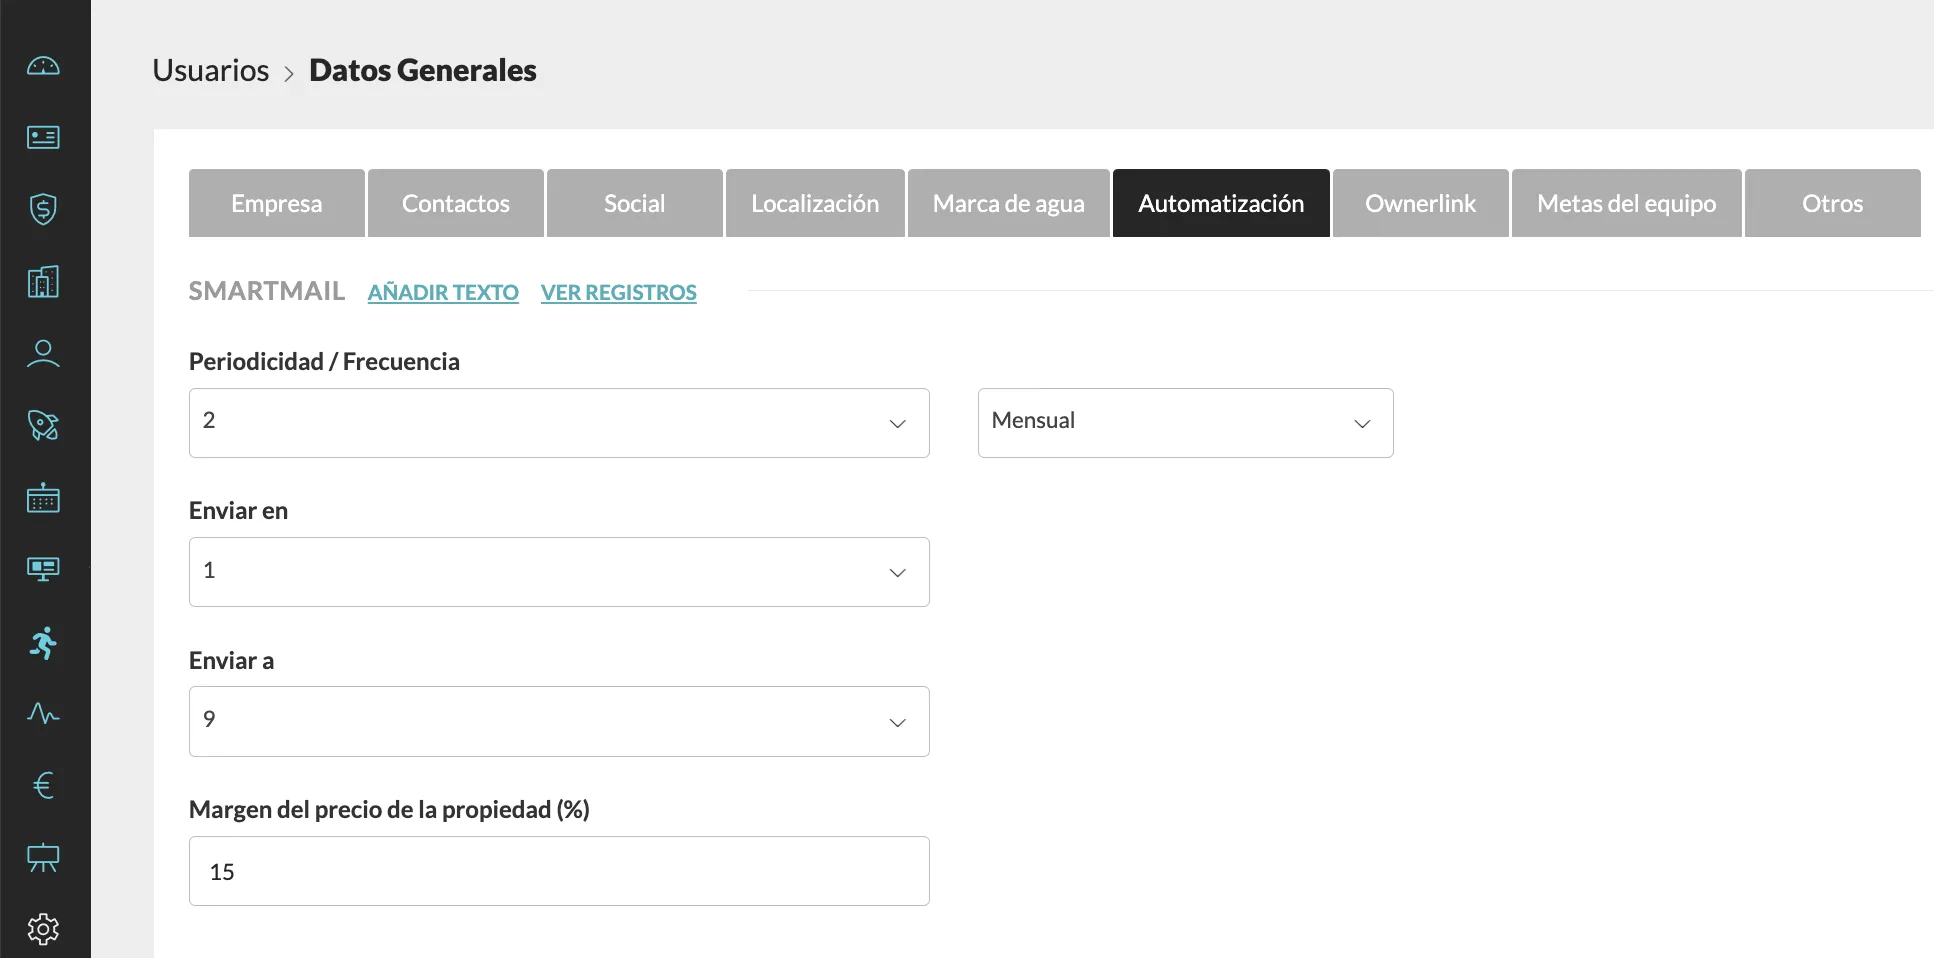
Task: Open the calendar icon in sidebar
Action: 43,497
